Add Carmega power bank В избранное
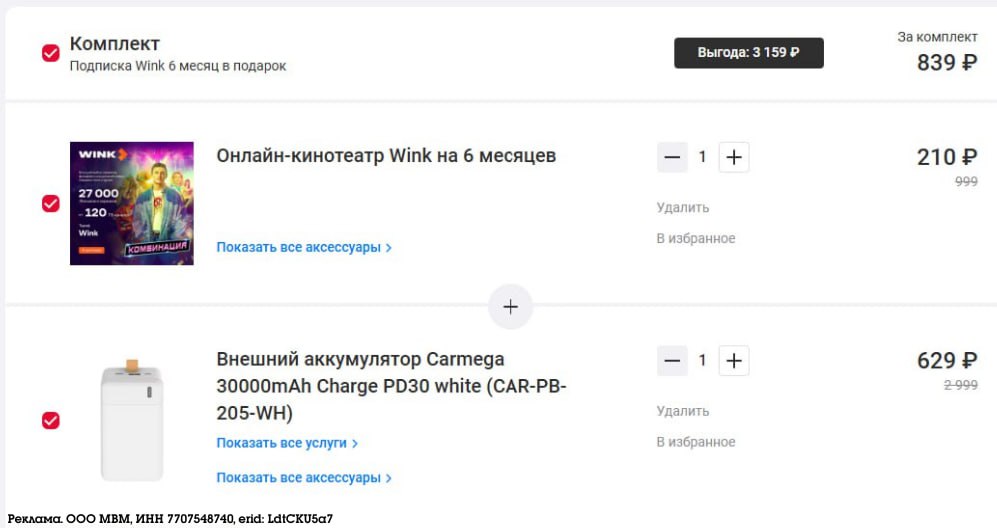Viewport: 997px width, 528px height. point(696,442)
